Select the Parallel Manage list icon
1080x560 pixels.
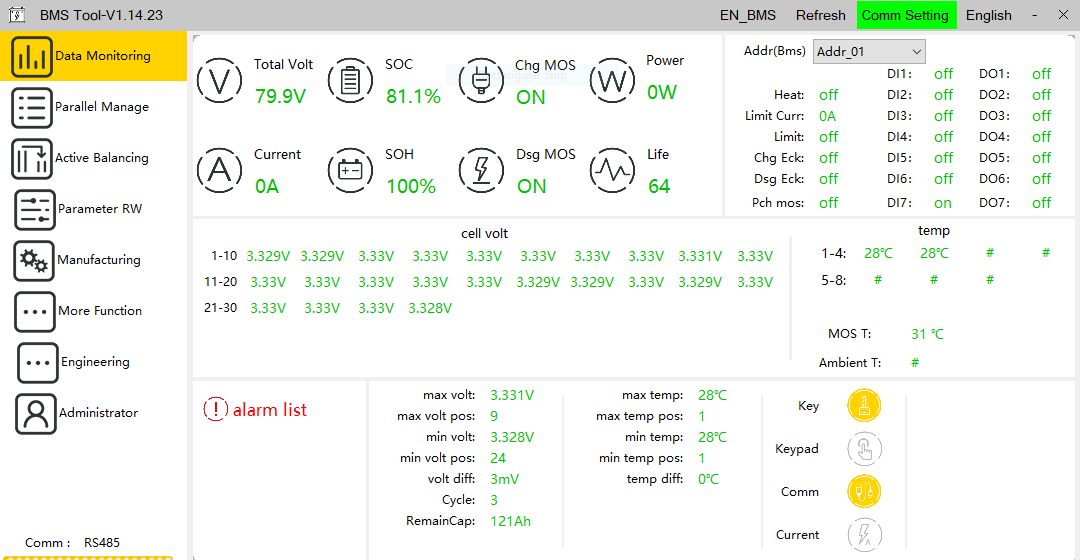[32, 107]
